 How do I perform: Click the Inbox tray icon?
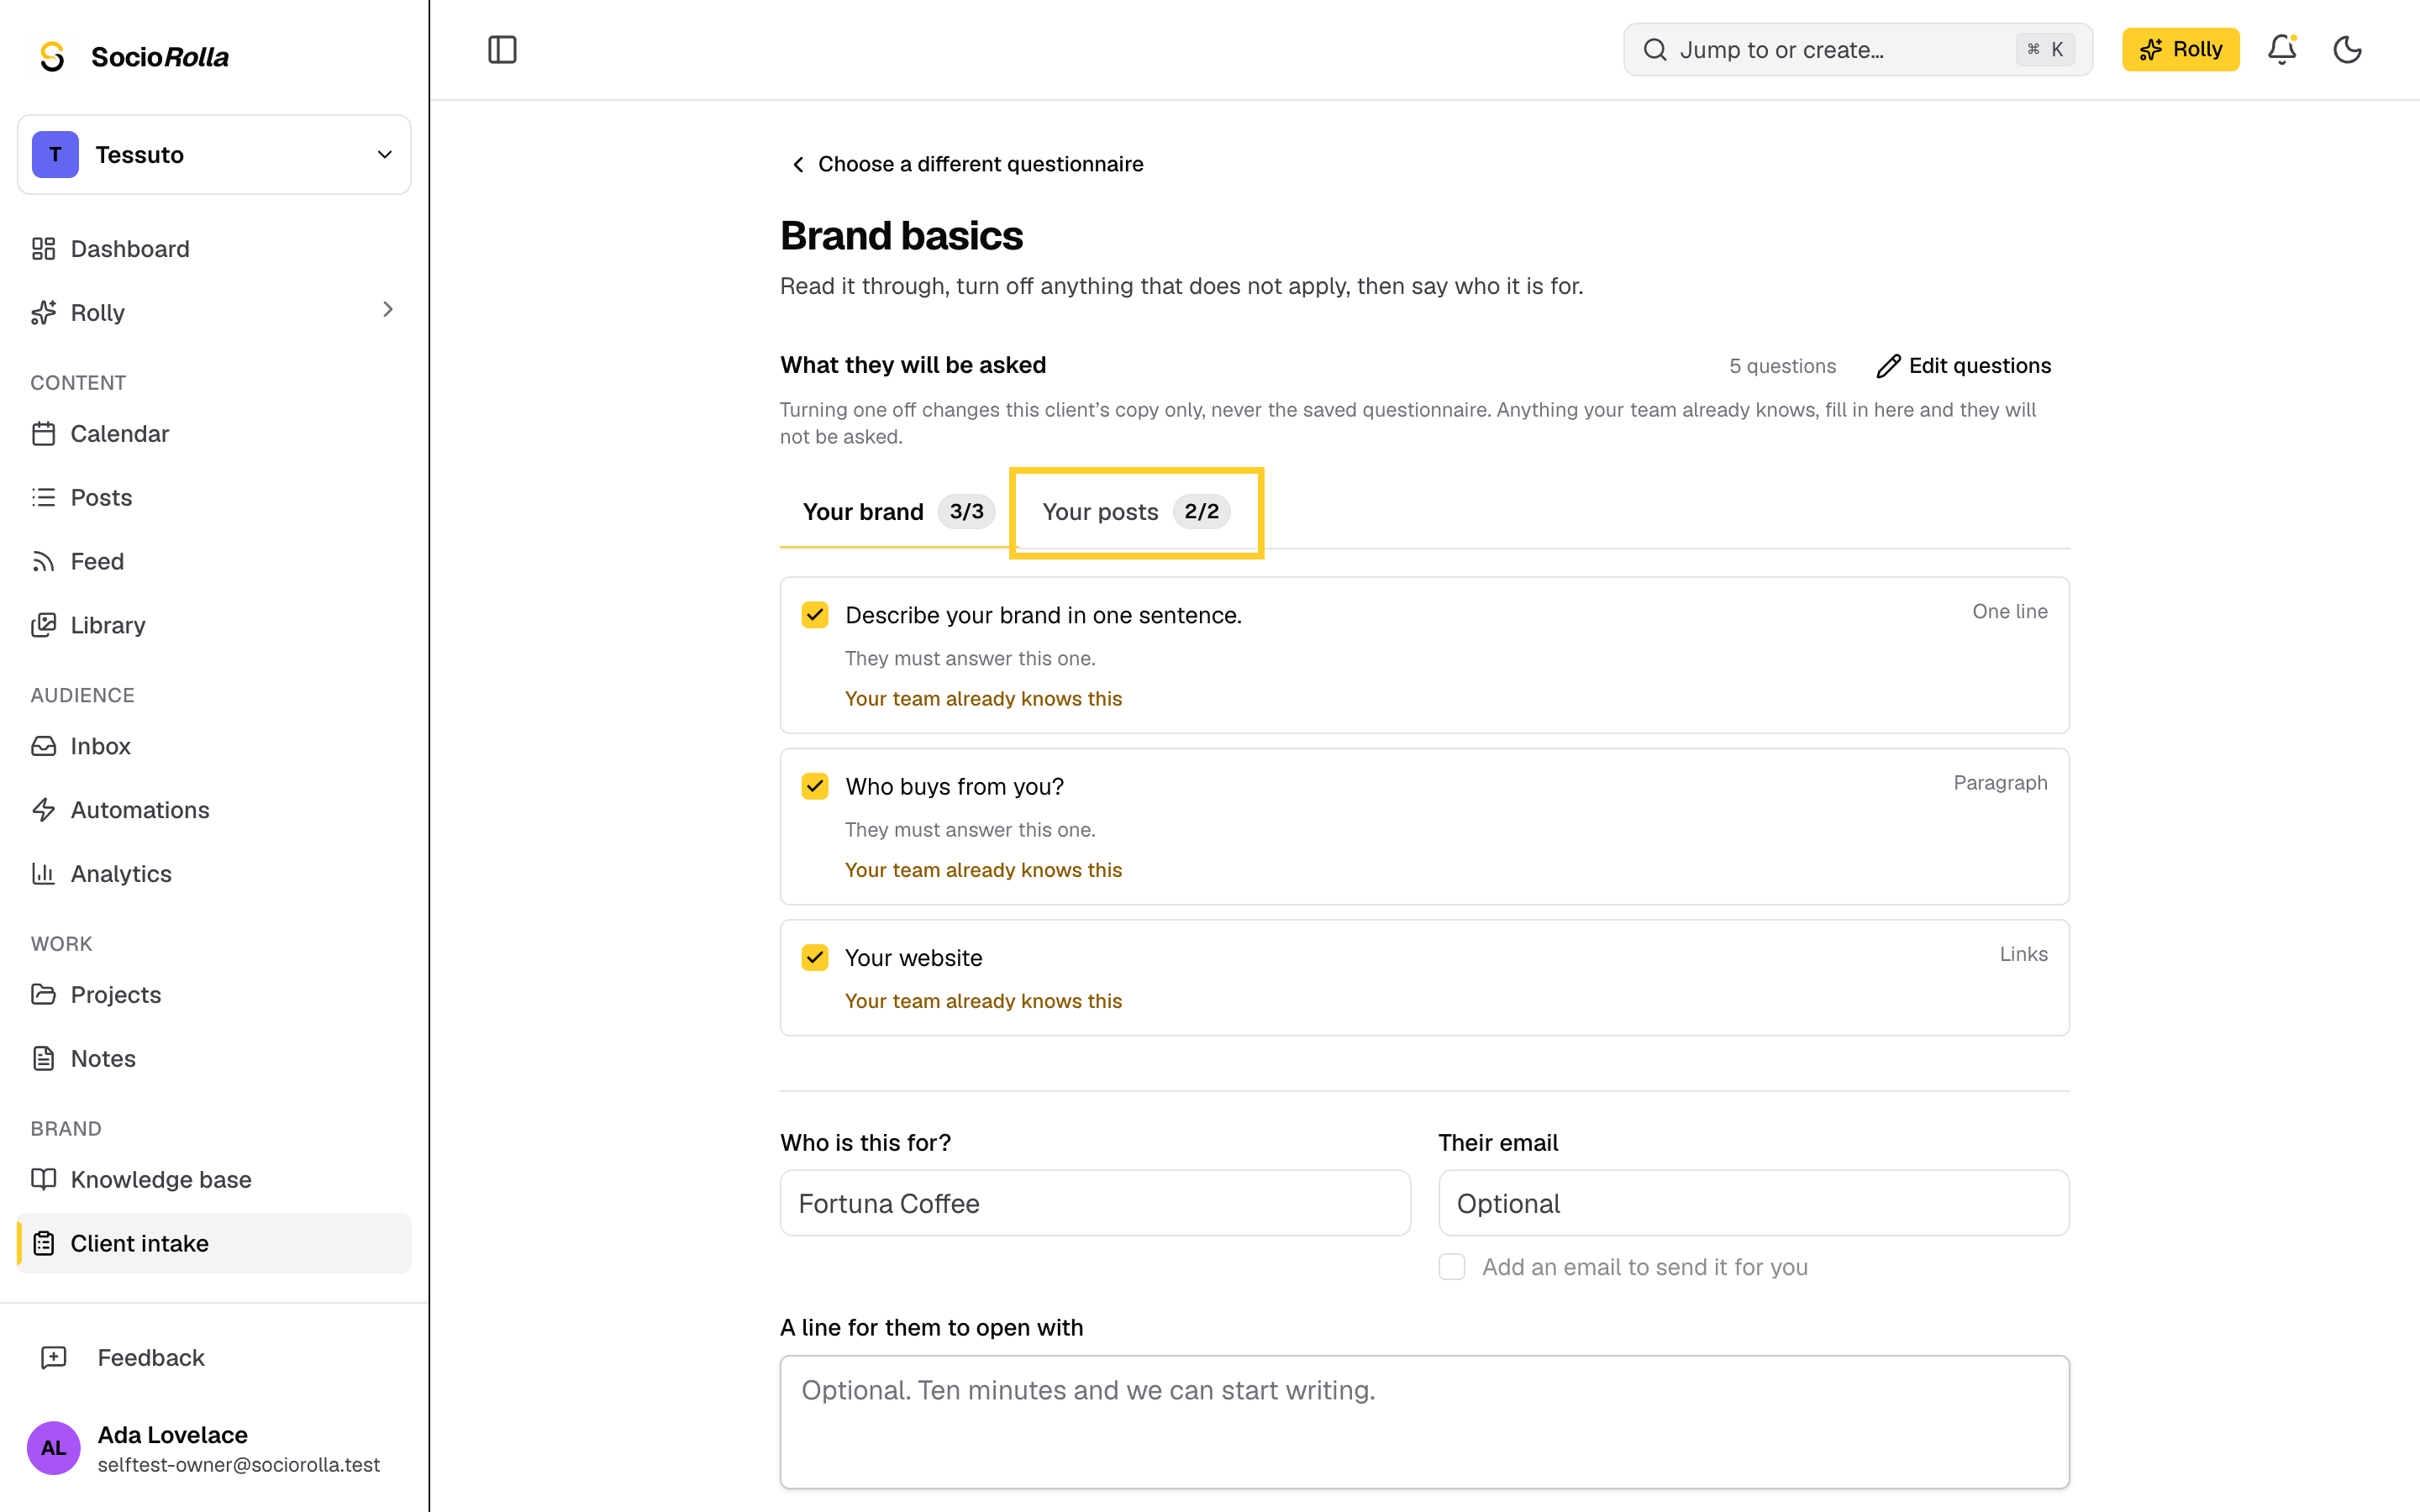click(x=43, y=746)
